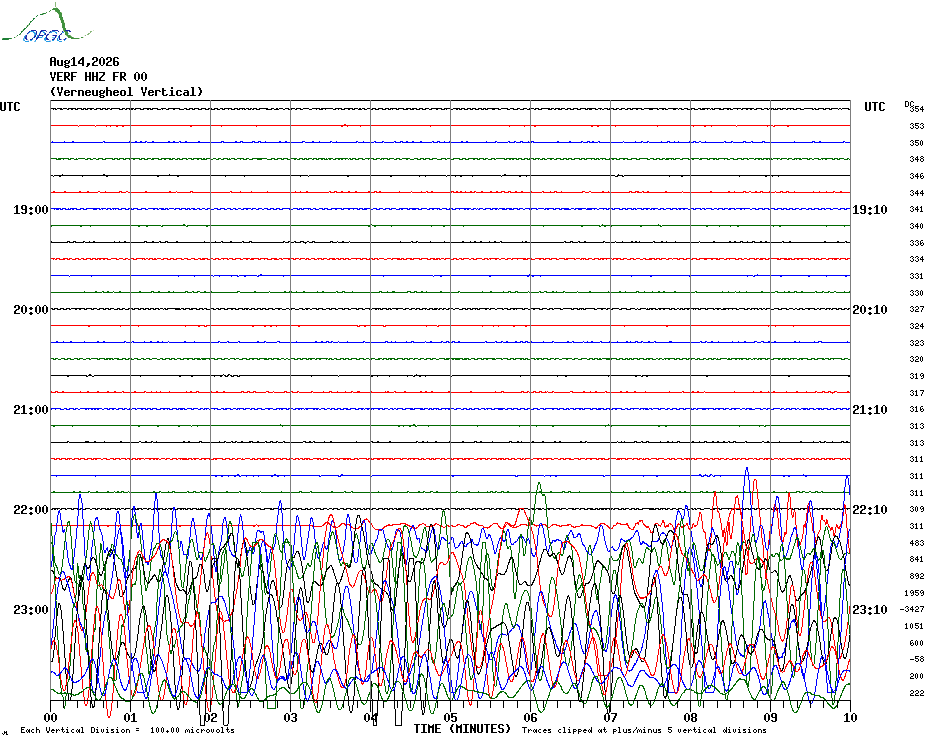Click the 22:10 end-time label
The image size is (930, 744).
point(870,510)
